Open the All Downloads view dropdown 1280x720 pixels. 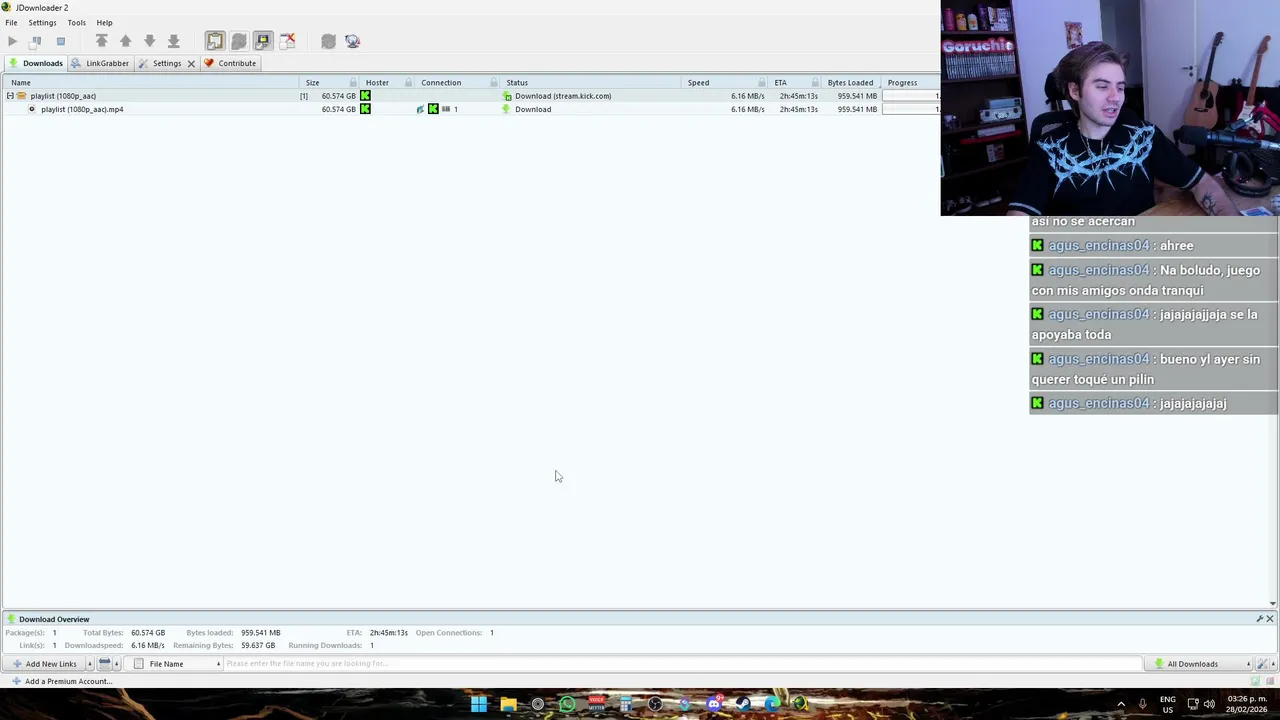(1198, 664)
